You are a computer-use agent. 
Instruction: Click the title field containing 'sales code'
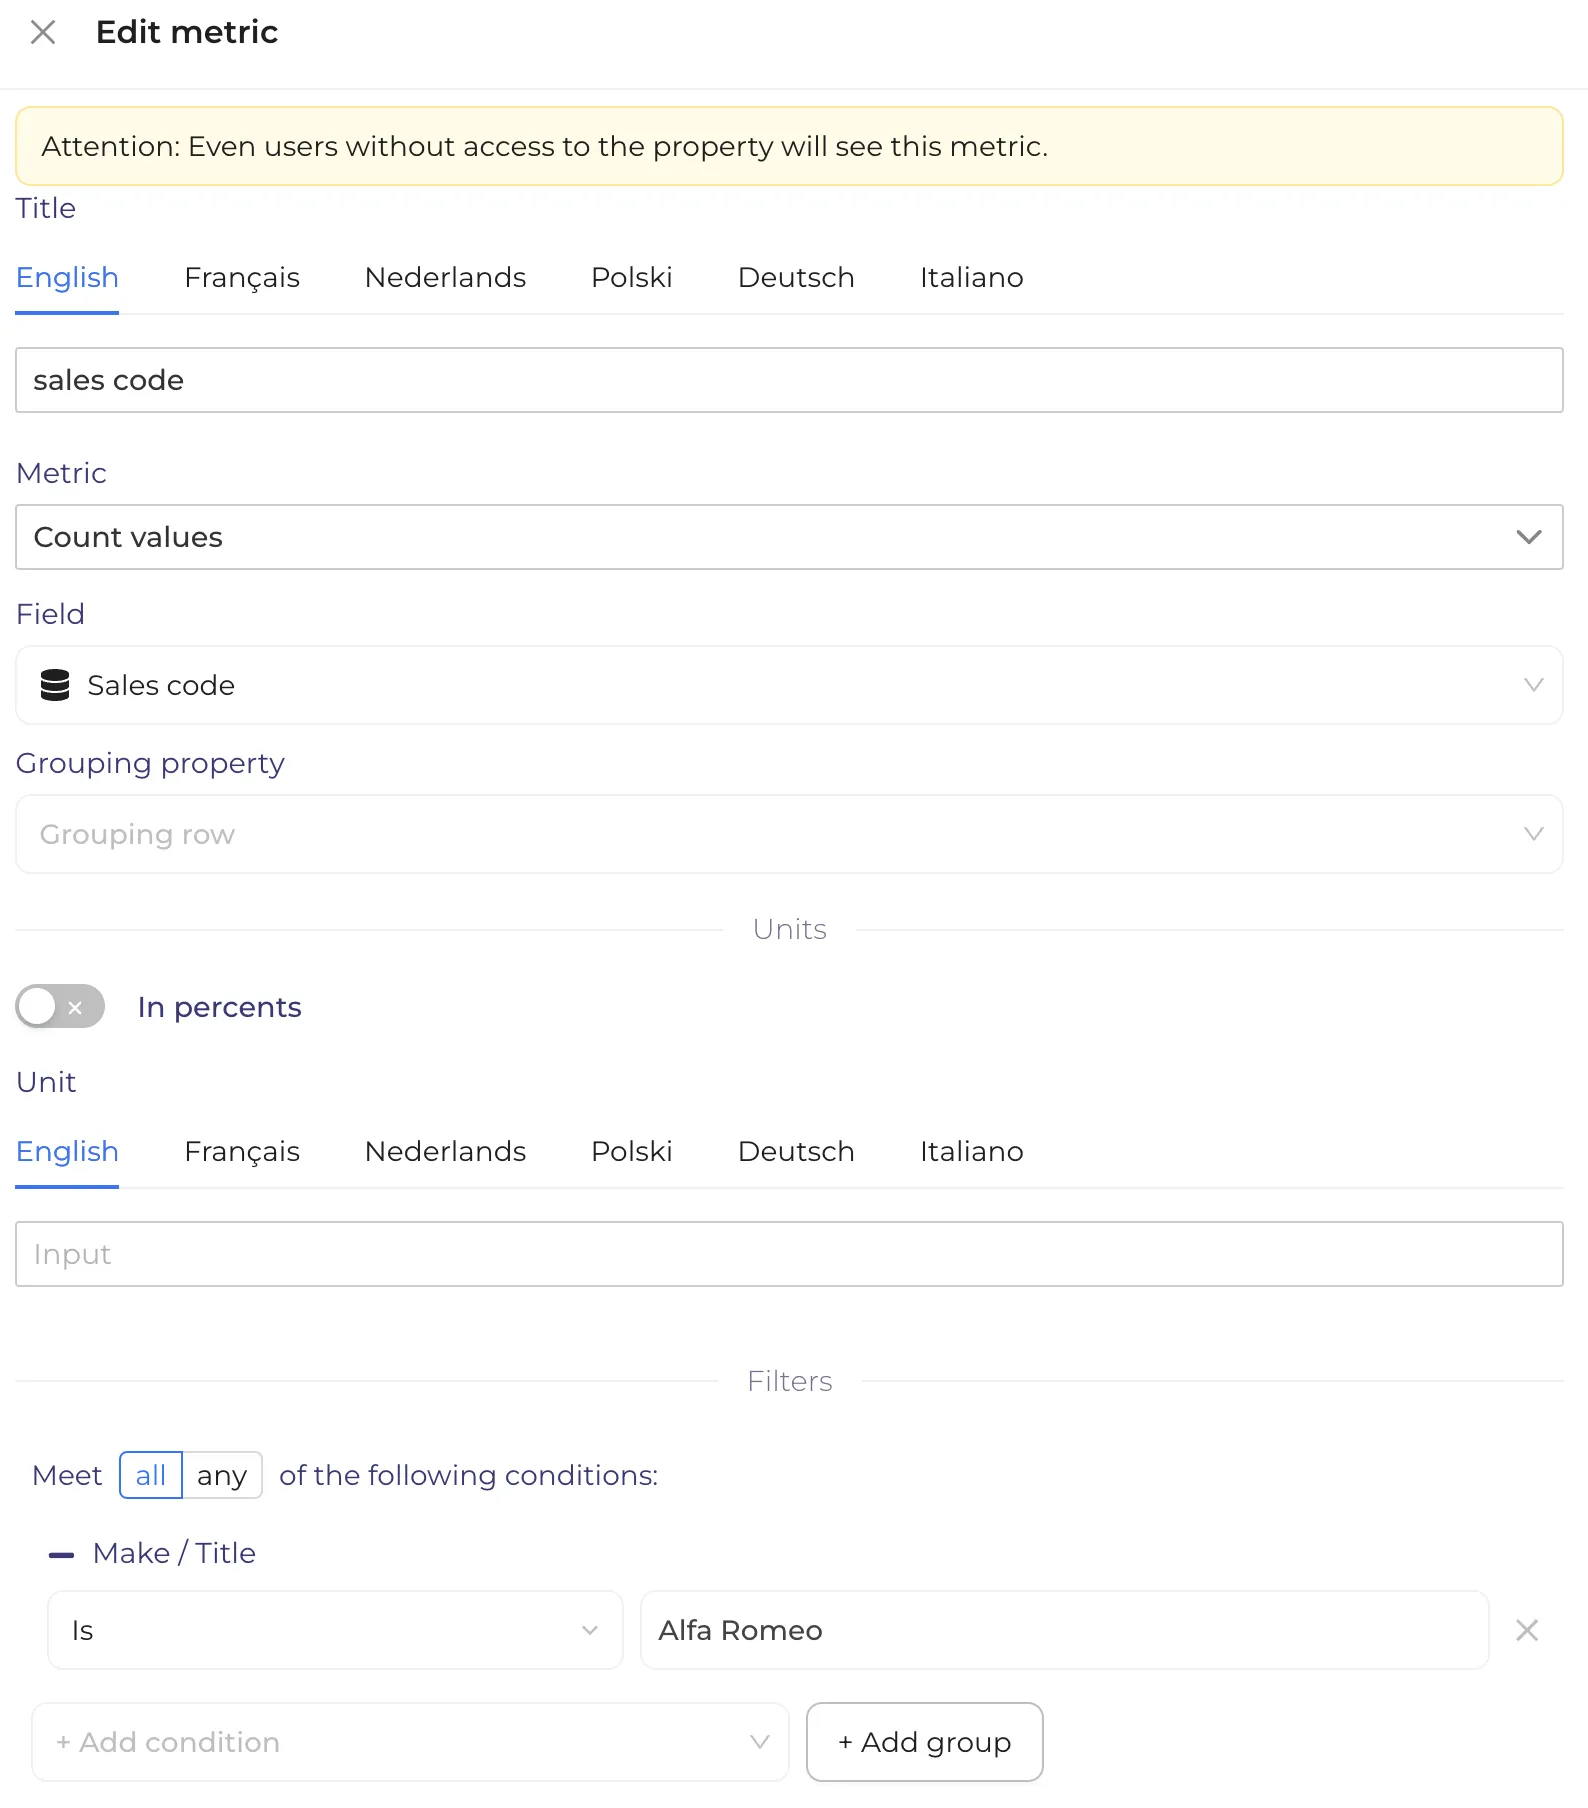[x=789, y=380]
